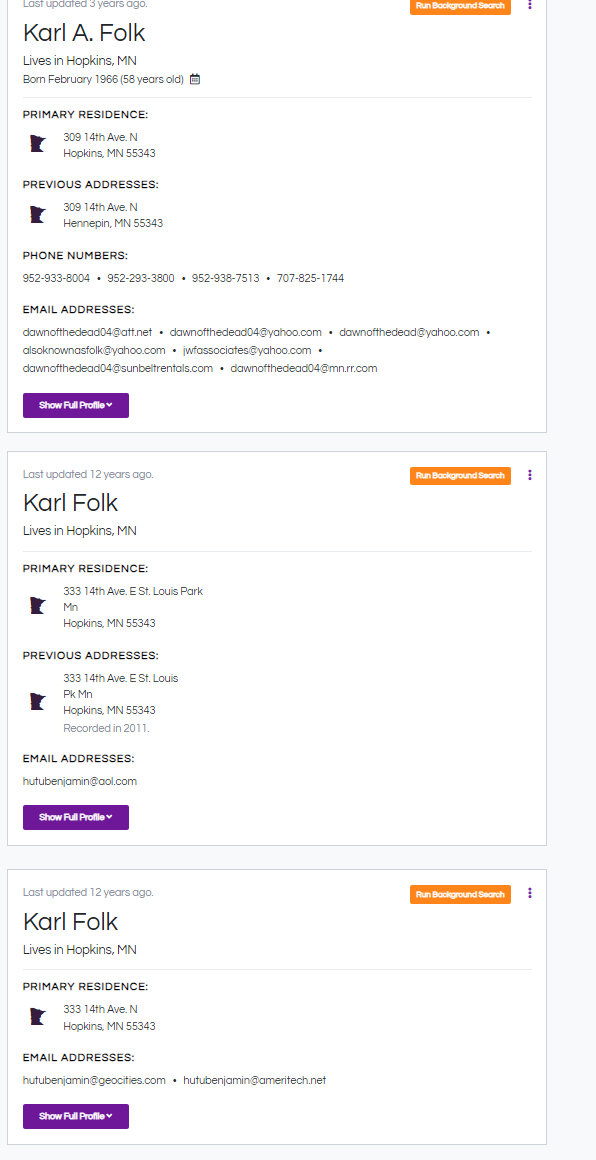
Task: Open three-dot menu for the 333 14th Ave. E St. Louis Park card
Action: point(529,475)
